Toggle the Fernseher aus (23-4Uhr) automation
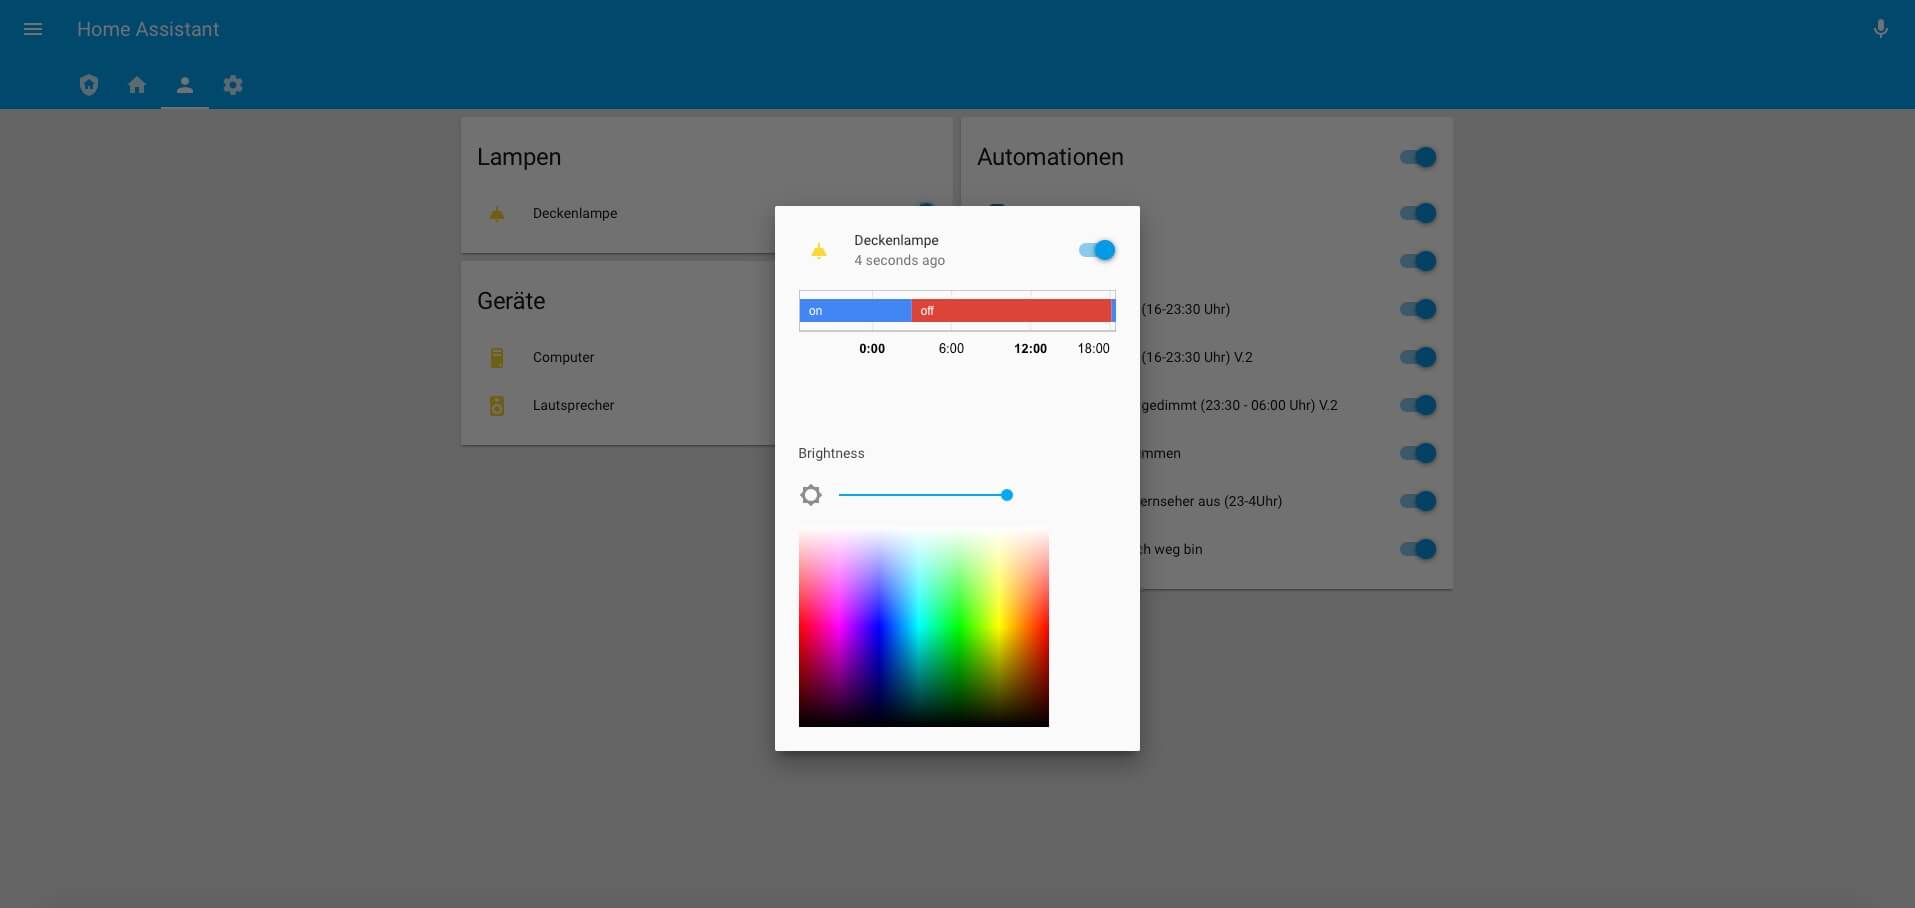Viewport: 1915px width, 908px height. click(x=1418, y=501)
